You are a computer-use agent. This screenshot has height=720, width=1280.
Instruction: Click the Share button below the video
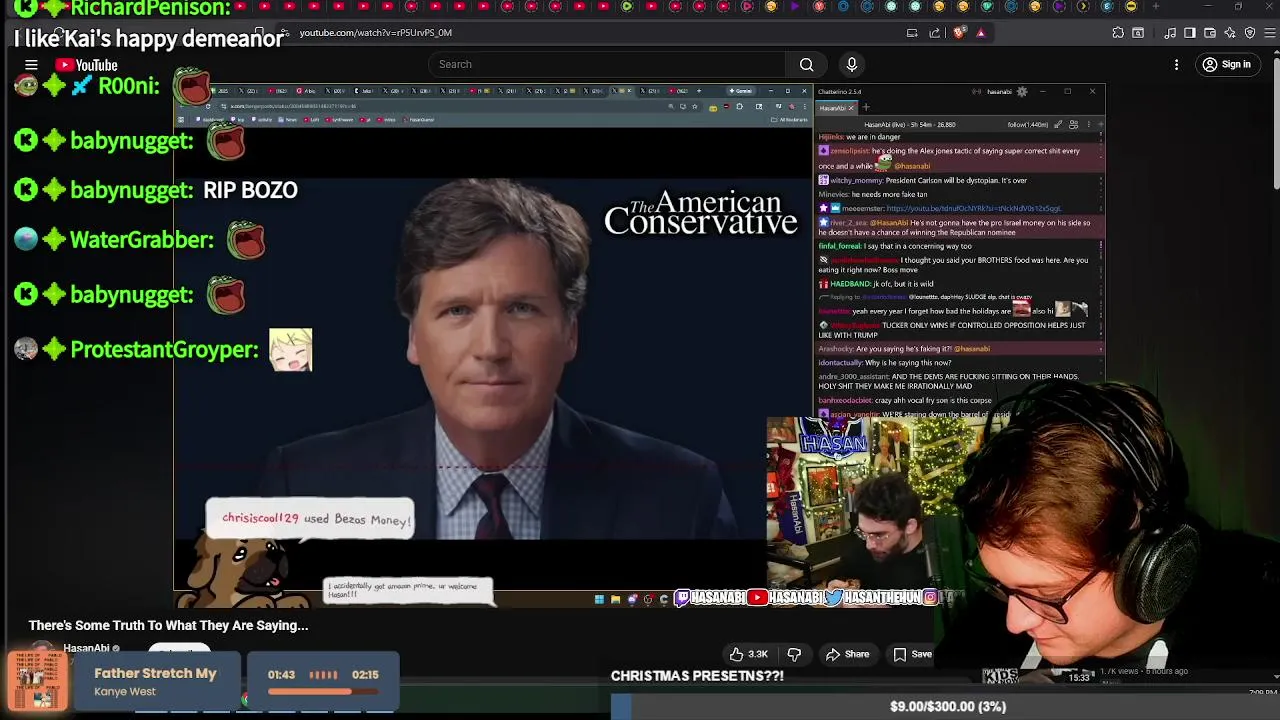(x=847, y=654)
